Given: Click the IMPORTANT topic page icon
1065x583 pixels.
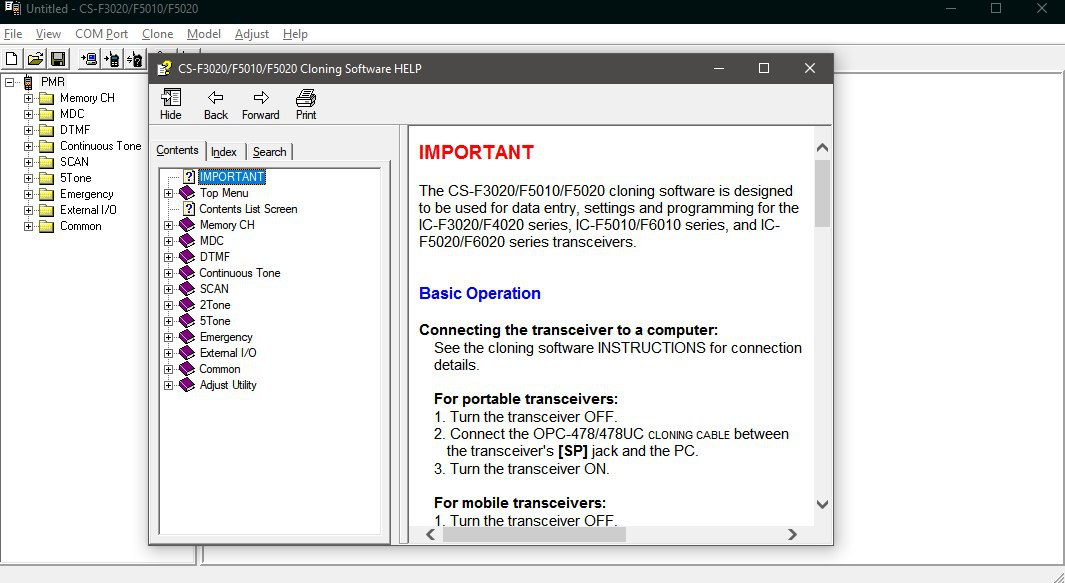Looking at the screenshot, I should click(189, 177).
